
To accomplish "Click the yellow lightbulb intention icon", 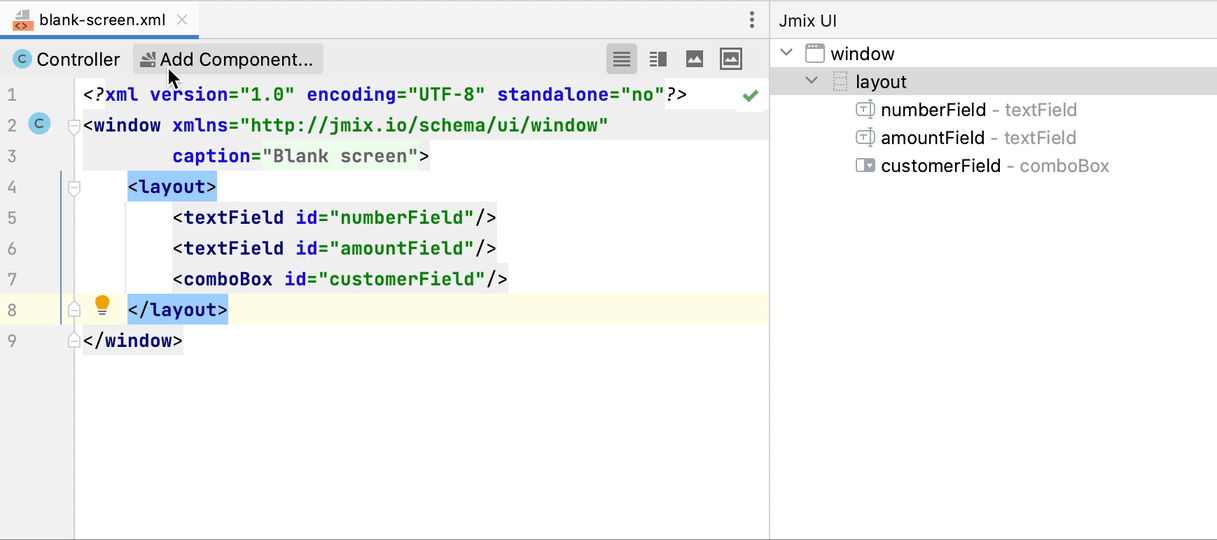I will coord(101,306).
